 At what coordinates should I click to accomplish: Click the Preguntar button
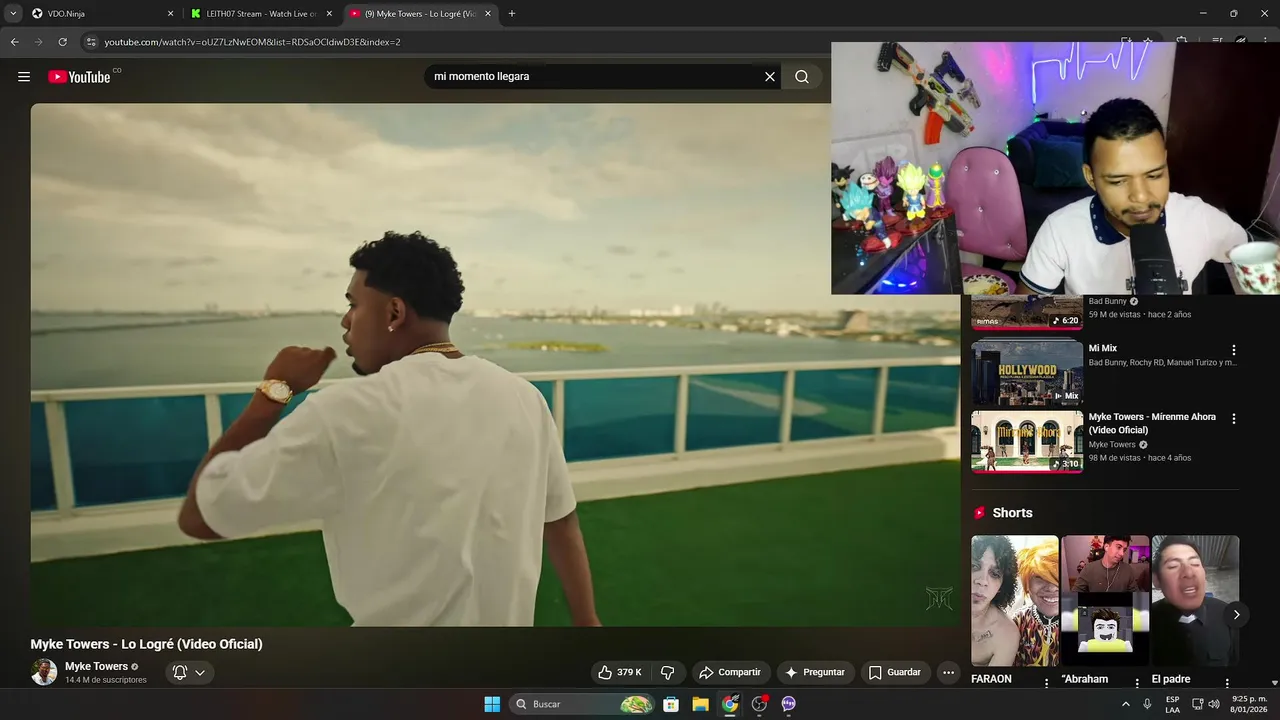click(814, 672)
